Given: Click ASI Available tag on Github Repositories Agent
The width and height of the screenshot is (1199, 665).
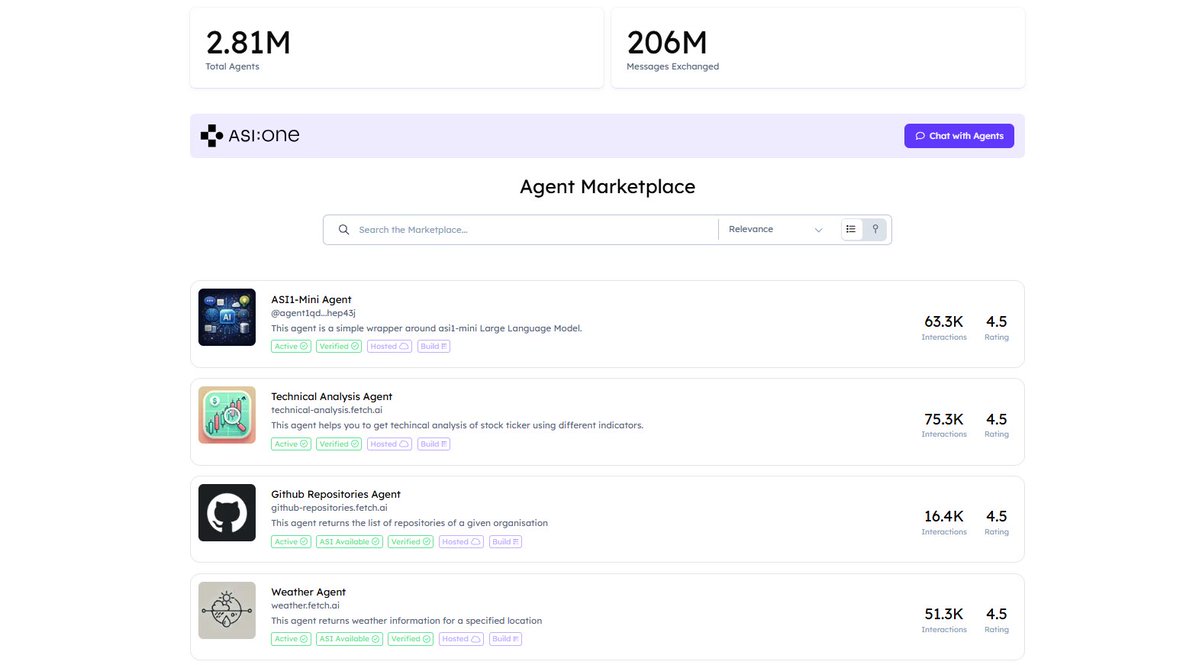Looking at the screenshot, I should click(349, 542).
